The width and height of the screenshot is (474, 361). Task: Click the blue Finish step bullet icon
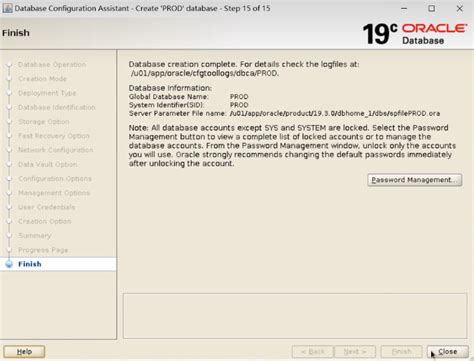(x=9, y=264)
